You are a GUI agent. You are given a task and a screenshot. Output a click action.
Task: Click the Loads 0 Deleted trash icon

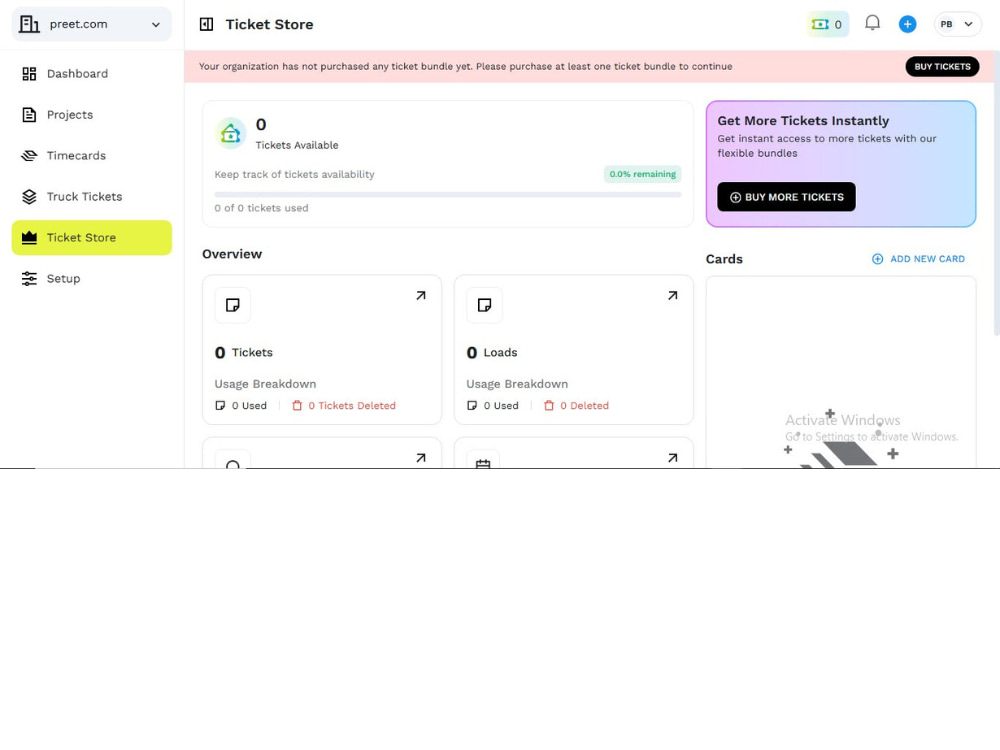point(549,406)
